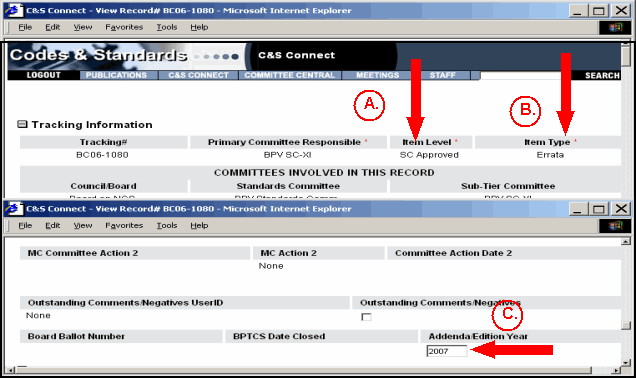Click vertical scrollbar thumb in bottom window
The width and height of the screenshot is (636, 378).
(626, 326)
